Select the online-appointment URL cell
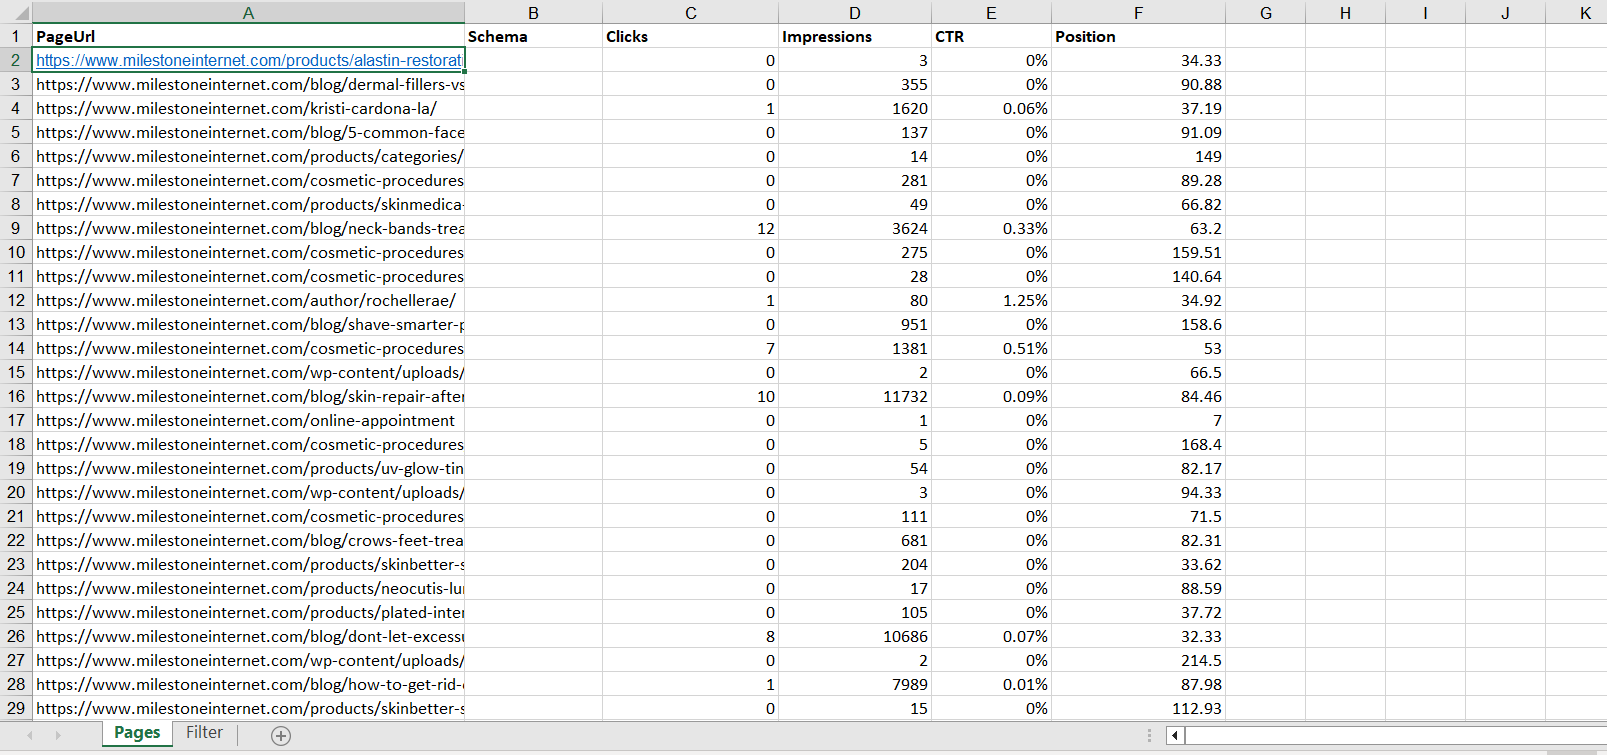This screenshot has width=1607, height=755. 248,420
